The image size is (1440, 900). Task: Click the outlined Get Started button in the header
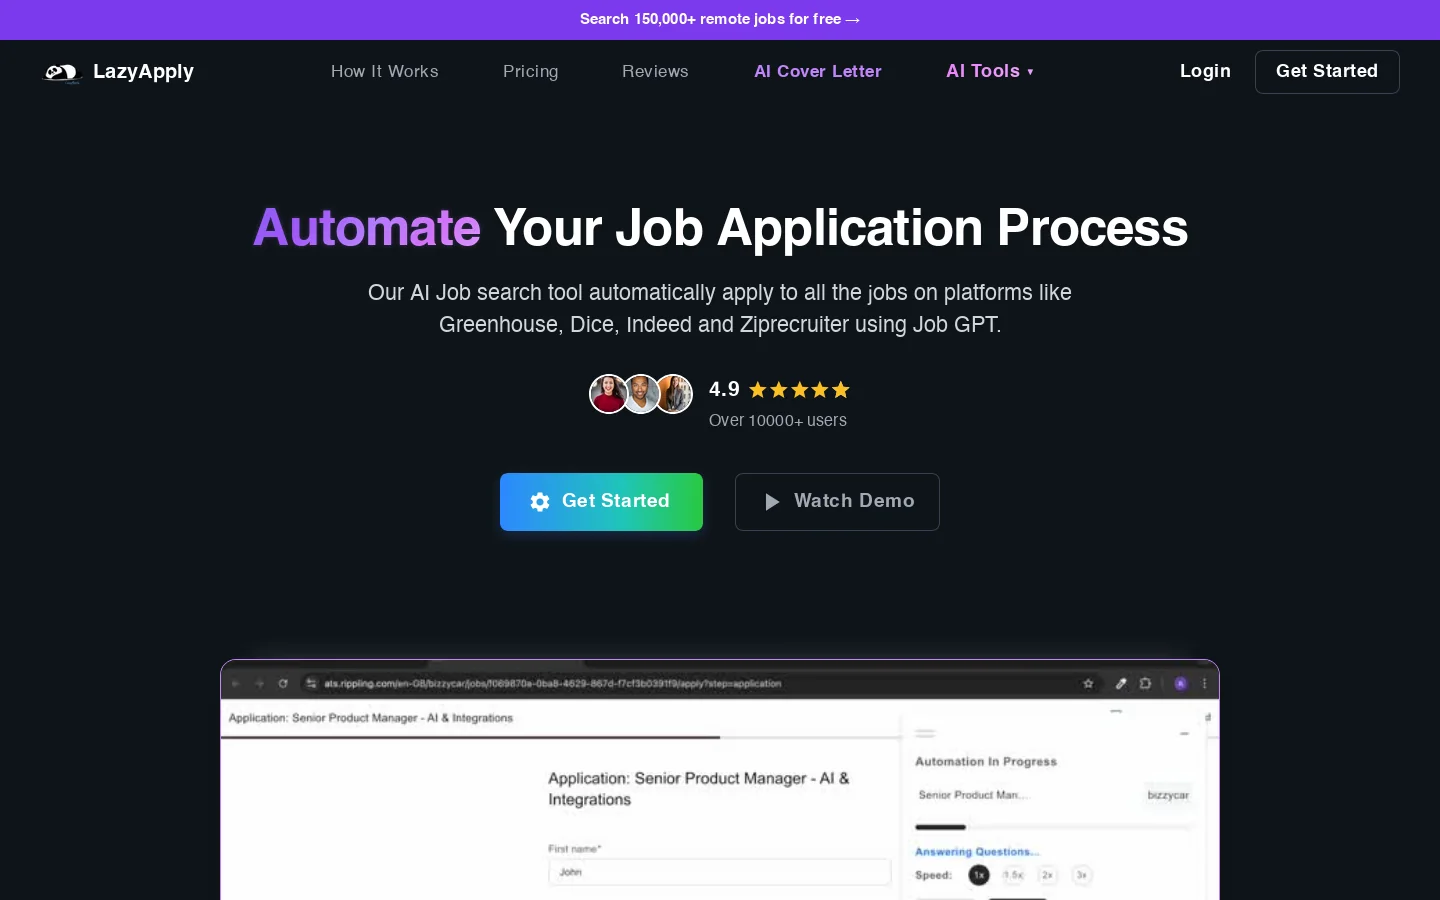click(1327, 72)
